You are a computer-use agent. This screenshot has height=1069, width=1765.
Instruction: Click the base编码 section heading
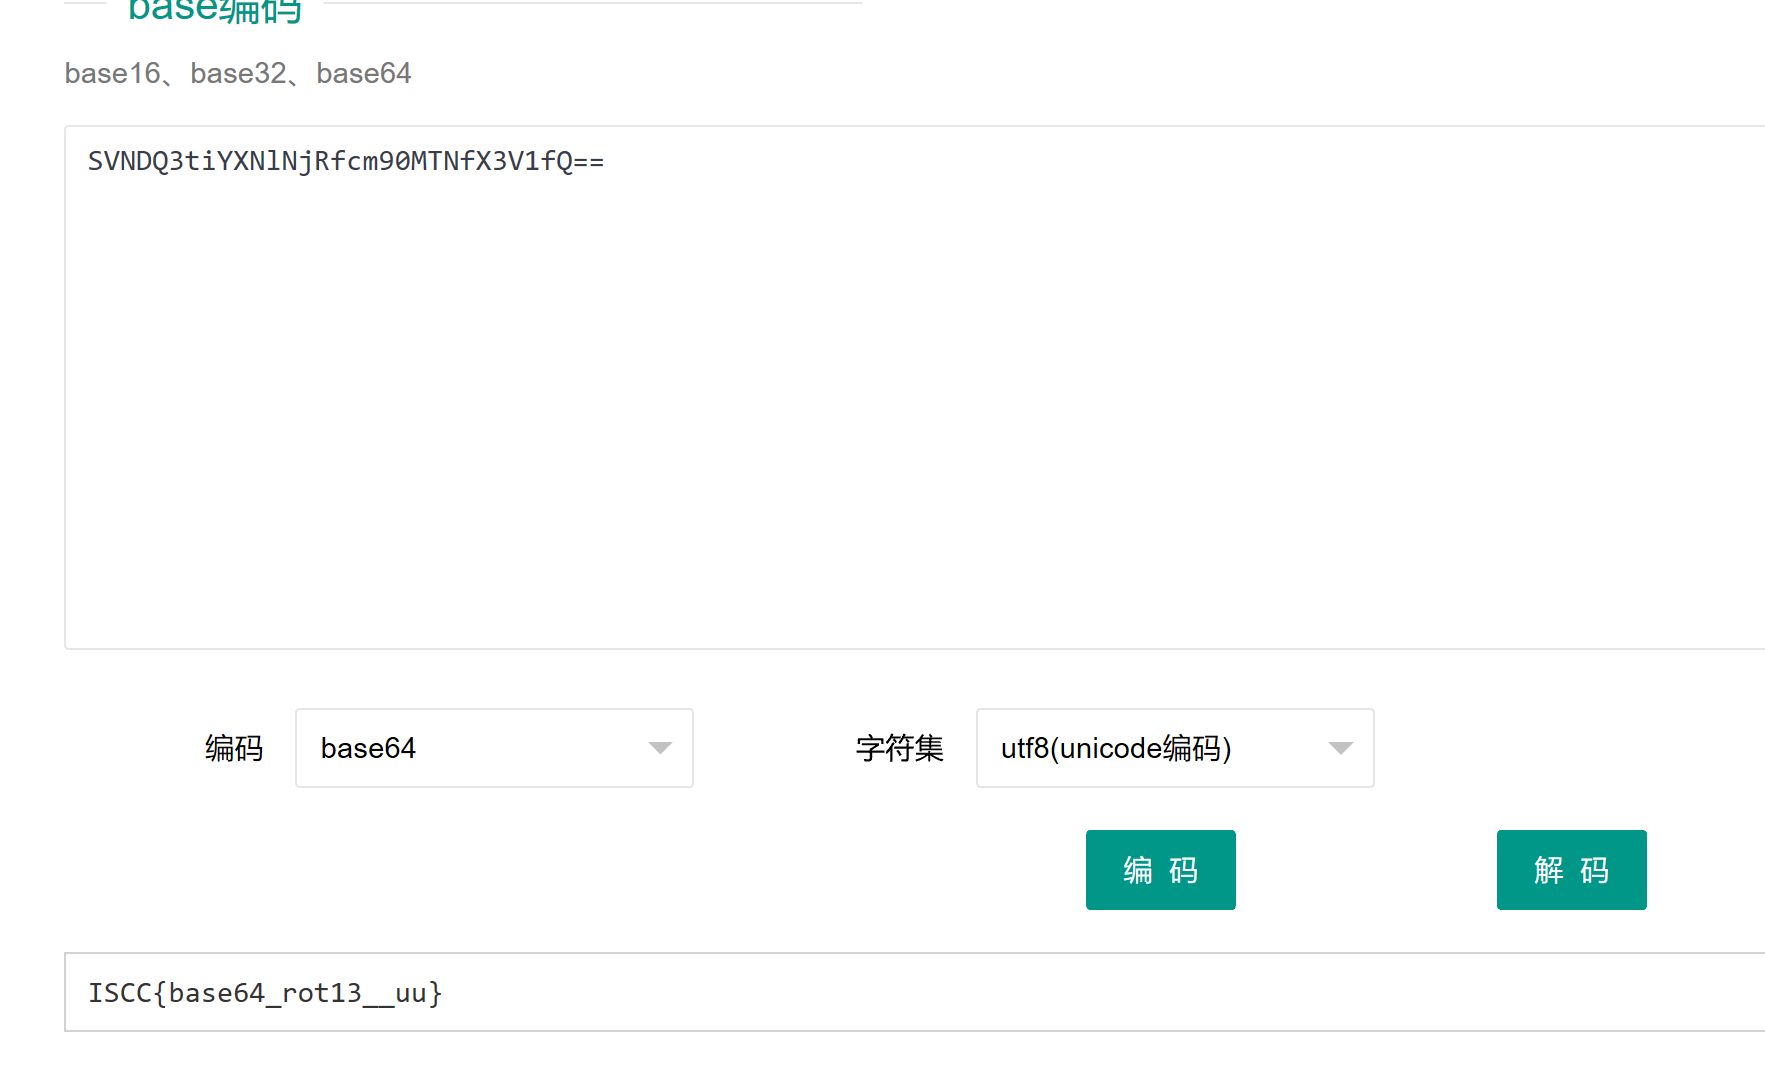click(214, 10)
